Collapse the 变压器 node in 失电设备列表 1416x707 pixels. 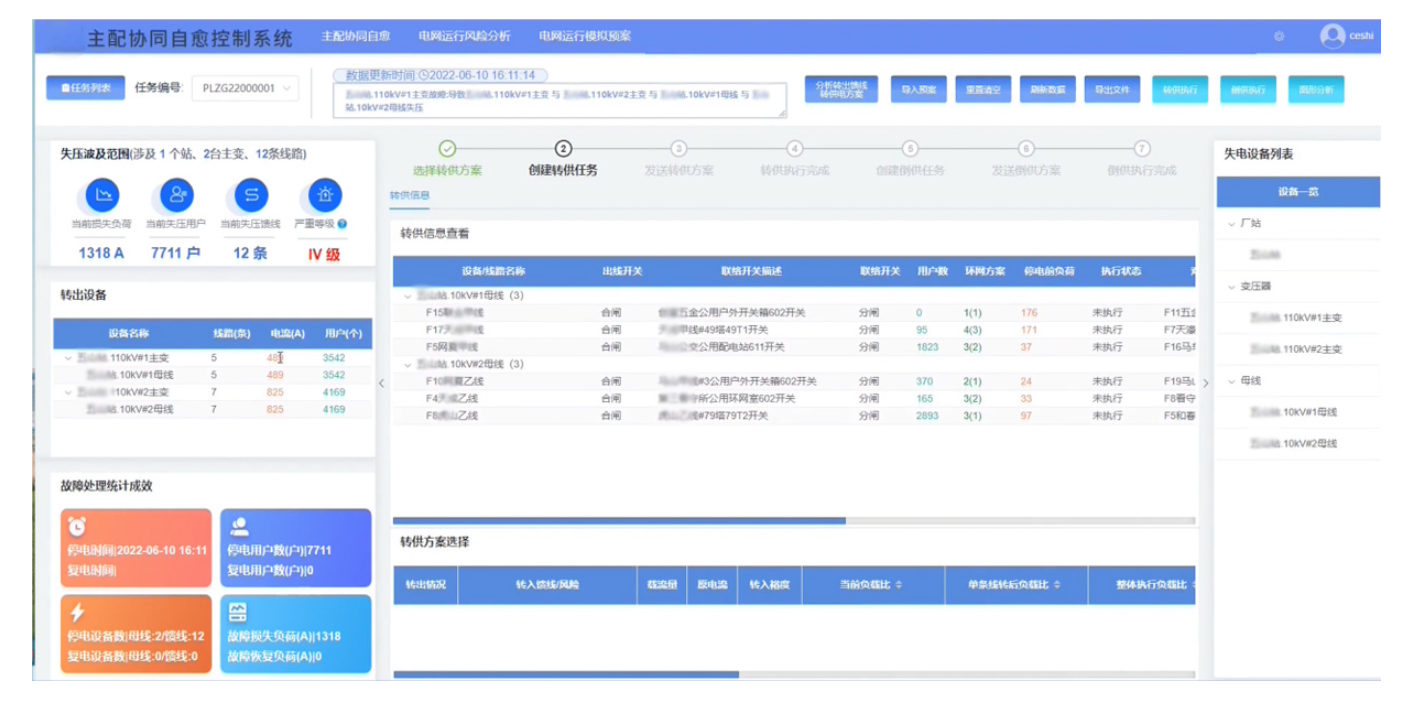pos(1232,287)
